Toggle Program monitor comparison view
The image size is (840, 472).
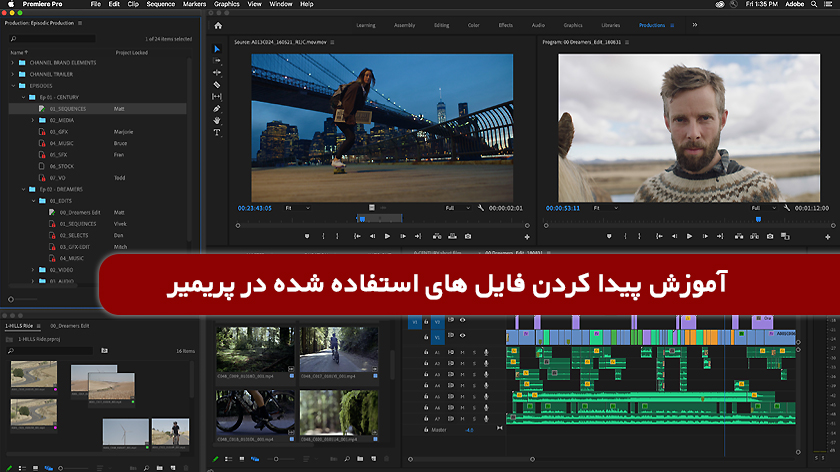click(x=785, y=236)
